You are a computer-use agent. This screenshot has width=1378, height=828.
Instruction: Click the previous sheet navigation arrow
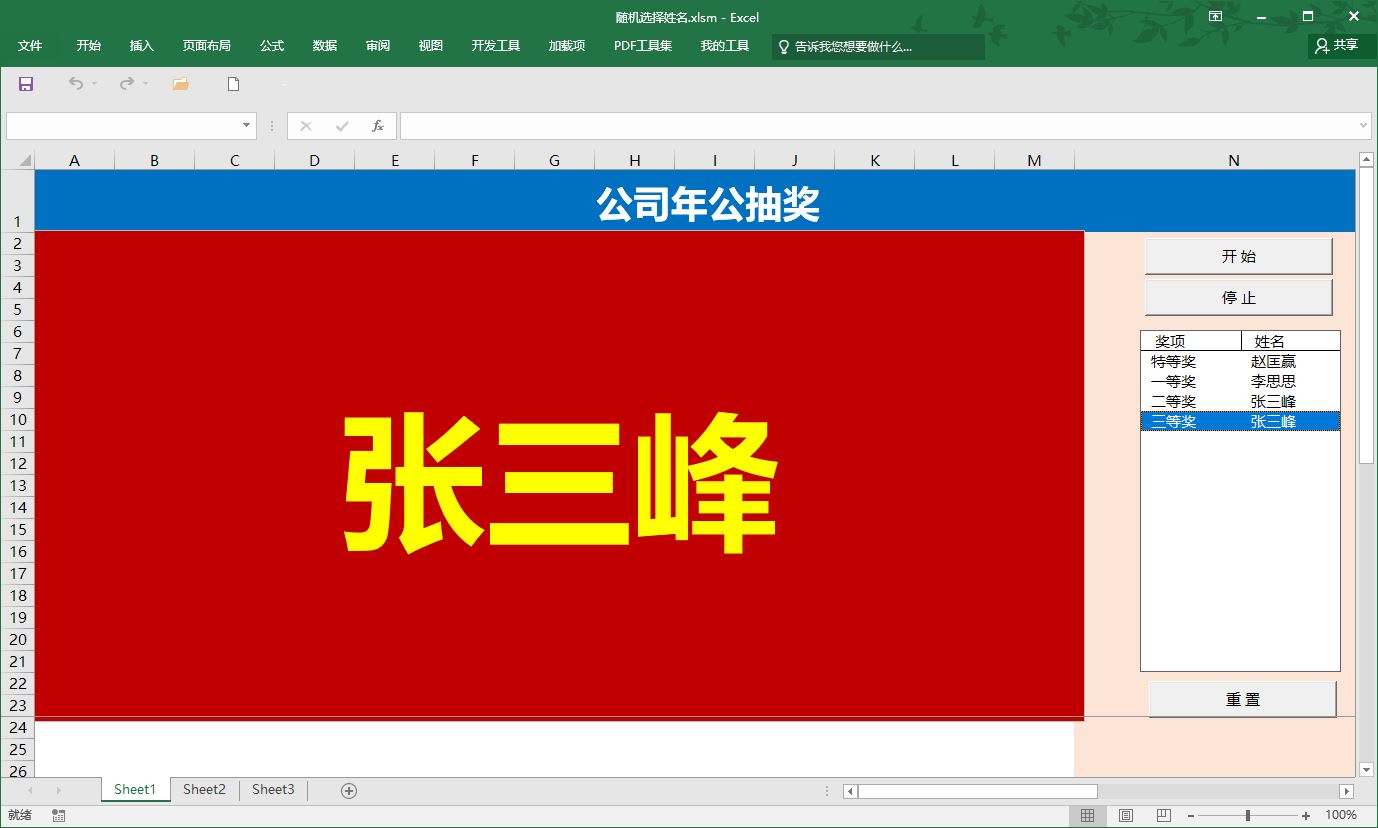[x=29, y=791]
